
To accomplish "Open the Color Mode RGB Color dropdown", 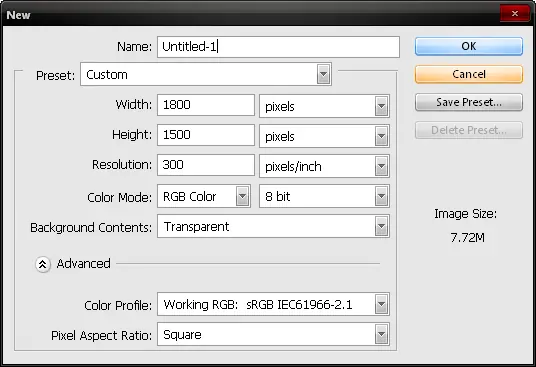I will 204,196.
